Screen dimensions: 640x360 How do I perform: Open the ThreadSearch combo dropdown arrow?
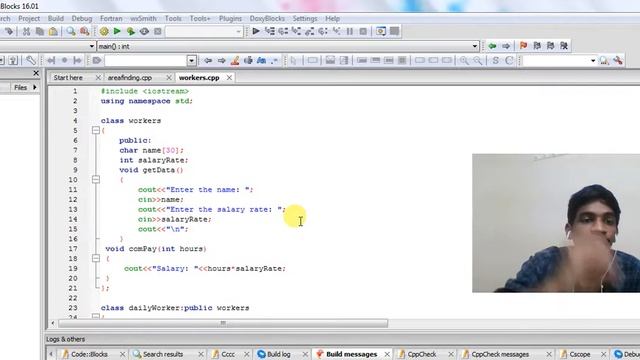[593, 61]
